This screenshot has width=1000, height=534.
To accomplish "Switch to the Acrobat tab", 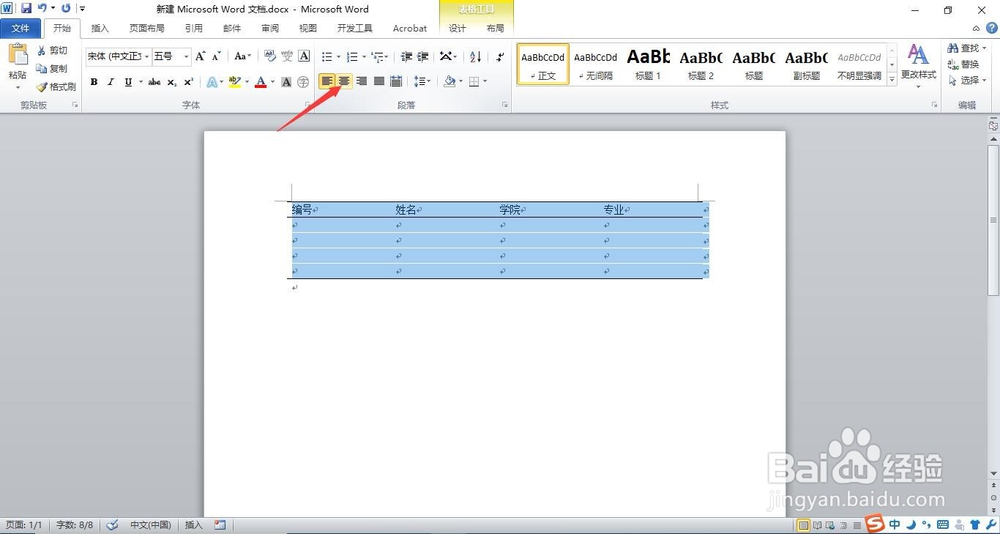I will [410, 28].
